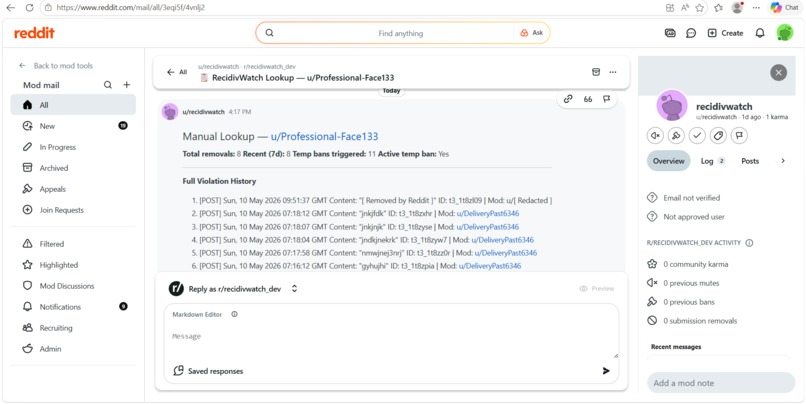806x404 pixels.
Task: Open Saved responses
Action: 208,371
